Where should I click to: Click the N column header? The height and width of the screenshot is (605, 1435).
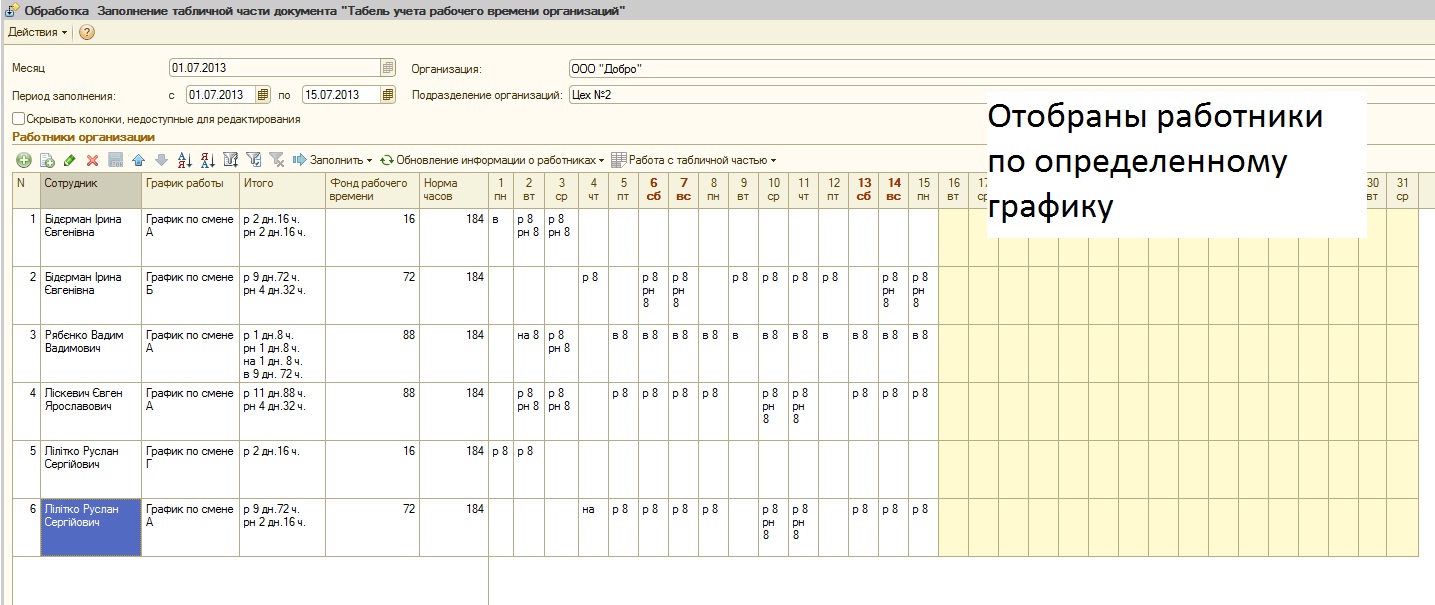pos(26,190)
